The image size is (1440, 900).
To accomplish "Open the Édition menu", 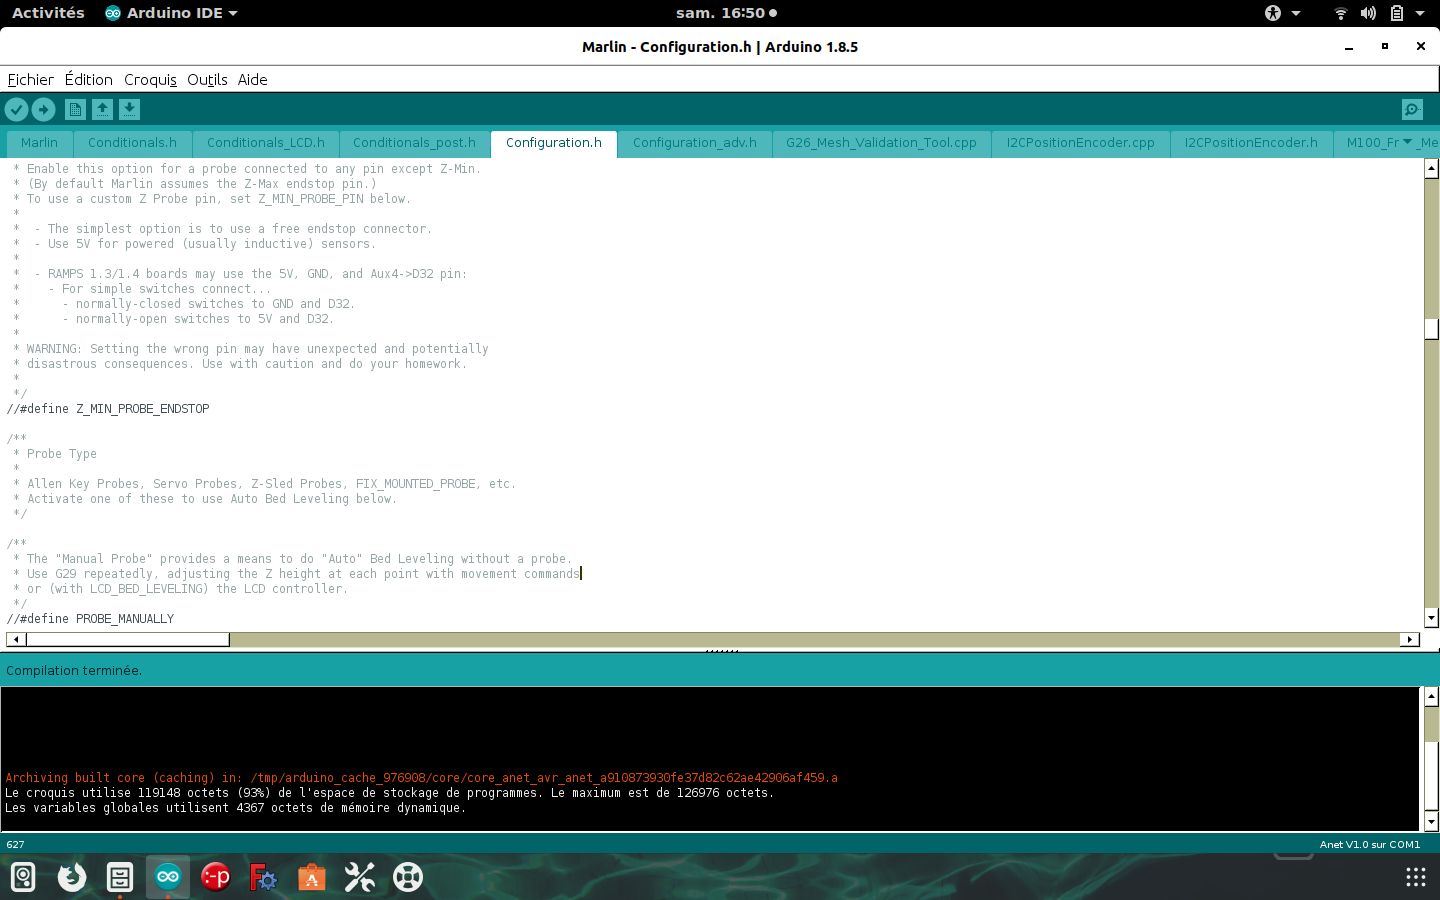I will 89,80.
